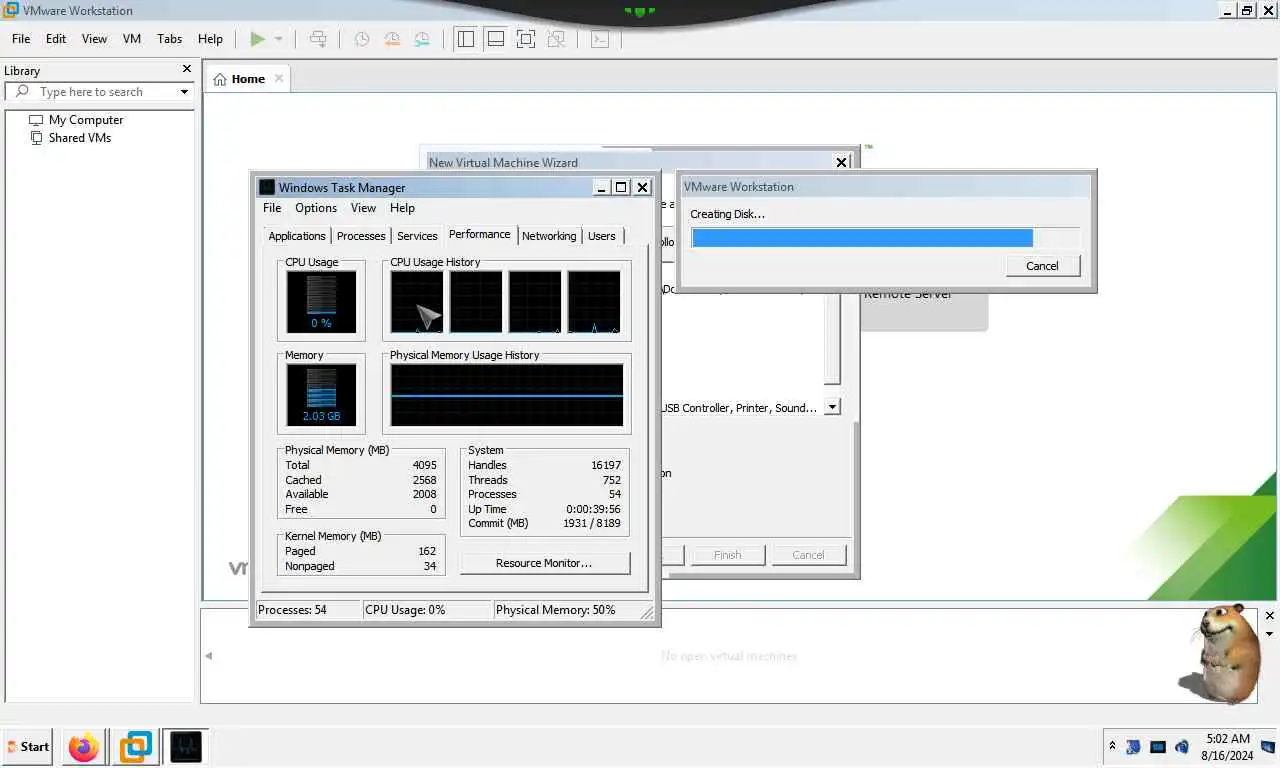This screenshot has height=768, width=1280.
Task: Click the Up Time 0:00:39:56 value
Action: point(593,509)
